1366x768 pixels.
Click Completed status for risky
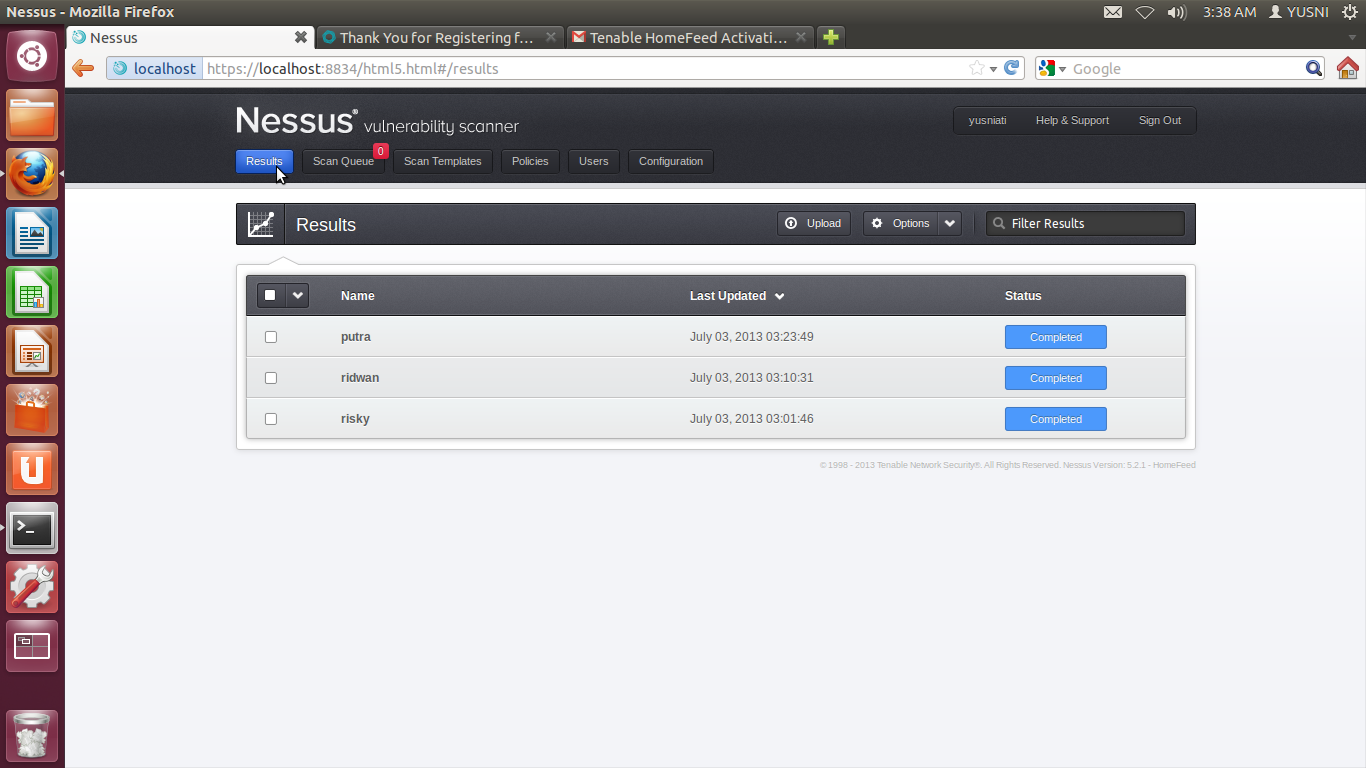click(1056, 419)
